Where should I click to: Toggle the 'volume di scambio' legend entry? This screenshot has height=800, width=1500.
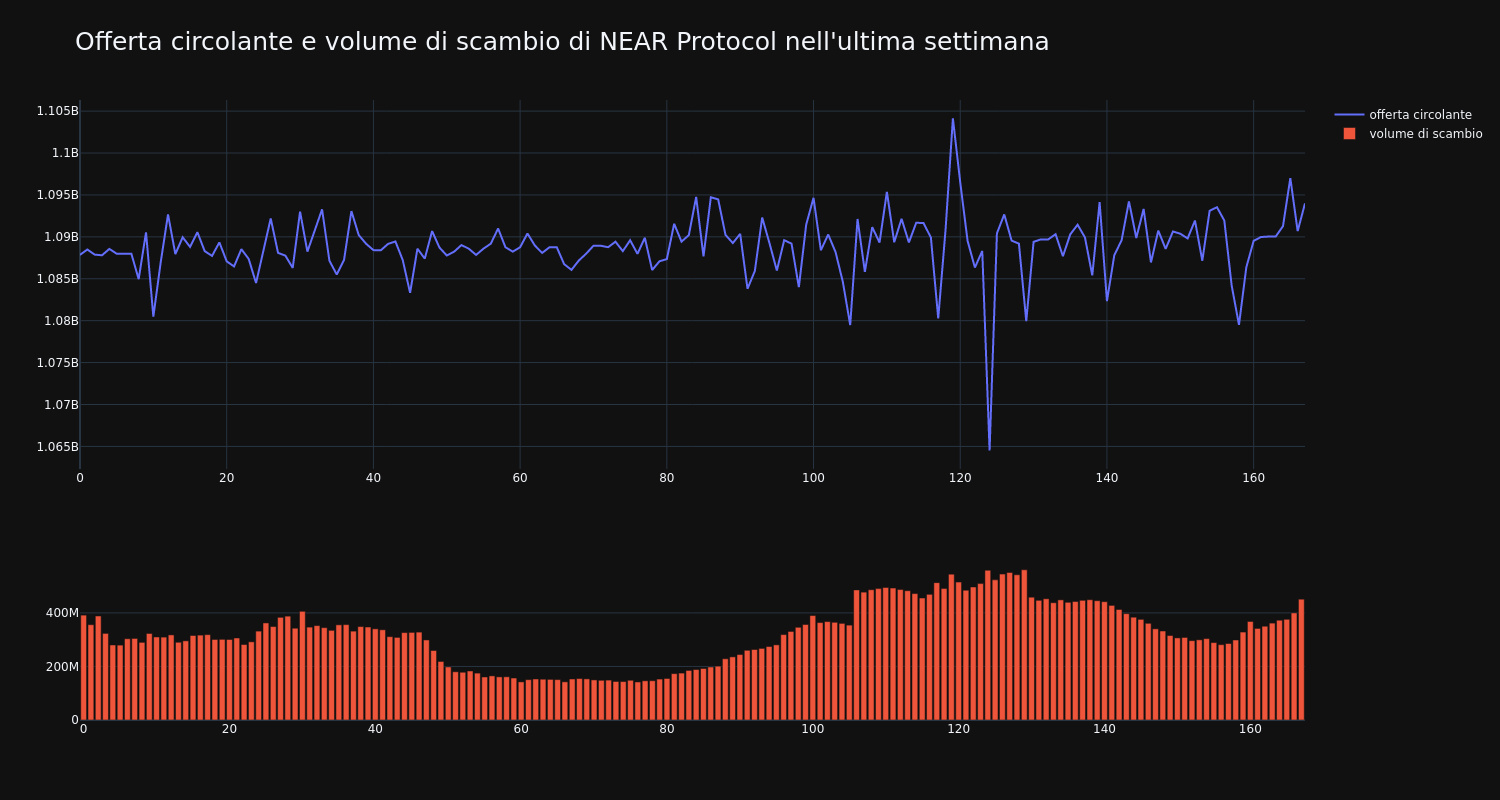[1426, 134]
